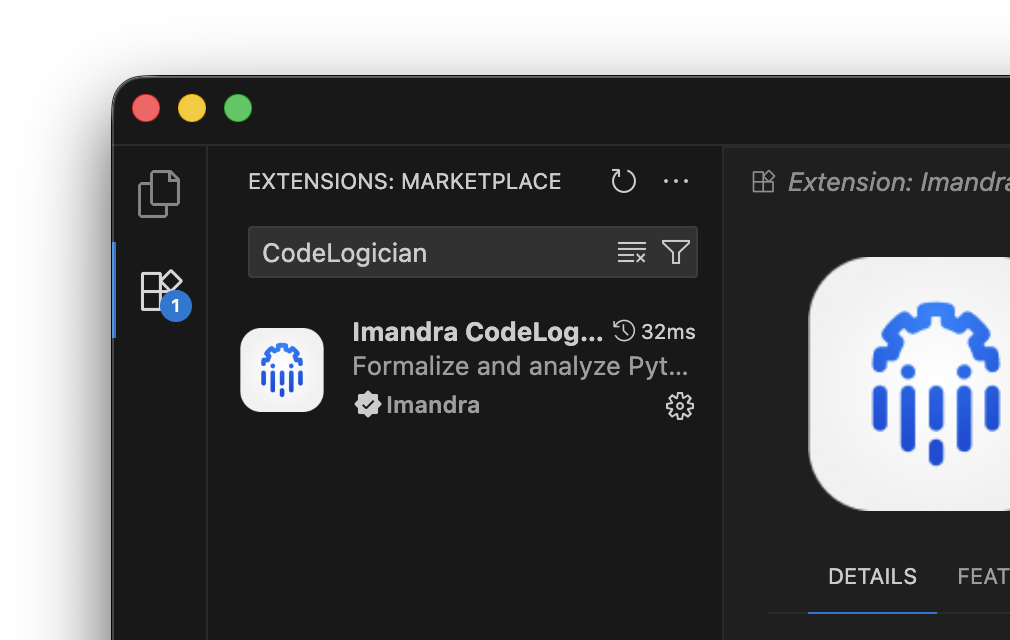Screen dimensions: 1010x640
Task: Toggle the filter funnel in the search bar
Action: click(676, 252)
